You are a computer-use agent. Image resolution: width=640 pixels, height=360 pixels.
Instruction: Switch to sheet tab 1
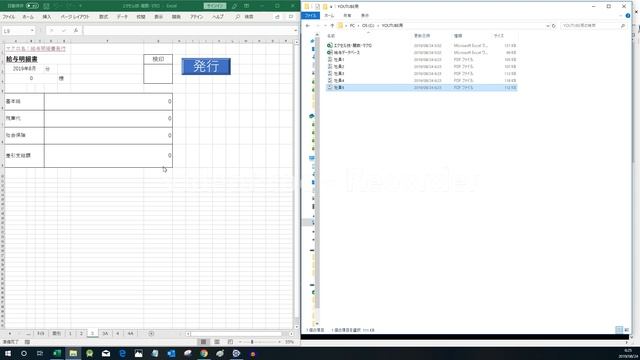pos(70,333)
